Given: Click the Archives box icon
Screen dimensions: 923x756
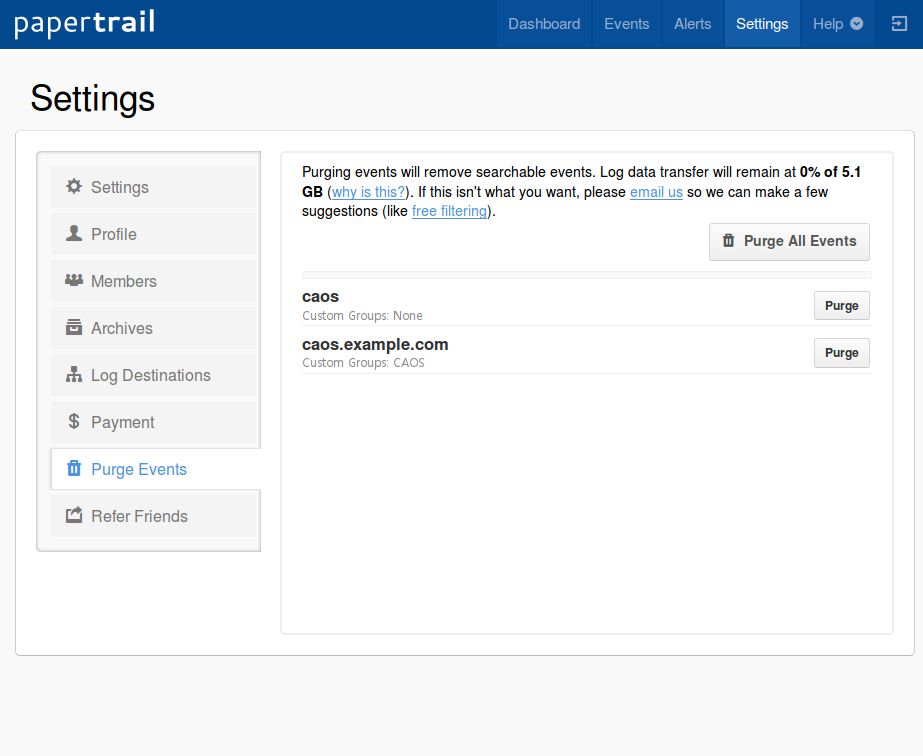Looking at the screenshot, I should tap(74, 328).
